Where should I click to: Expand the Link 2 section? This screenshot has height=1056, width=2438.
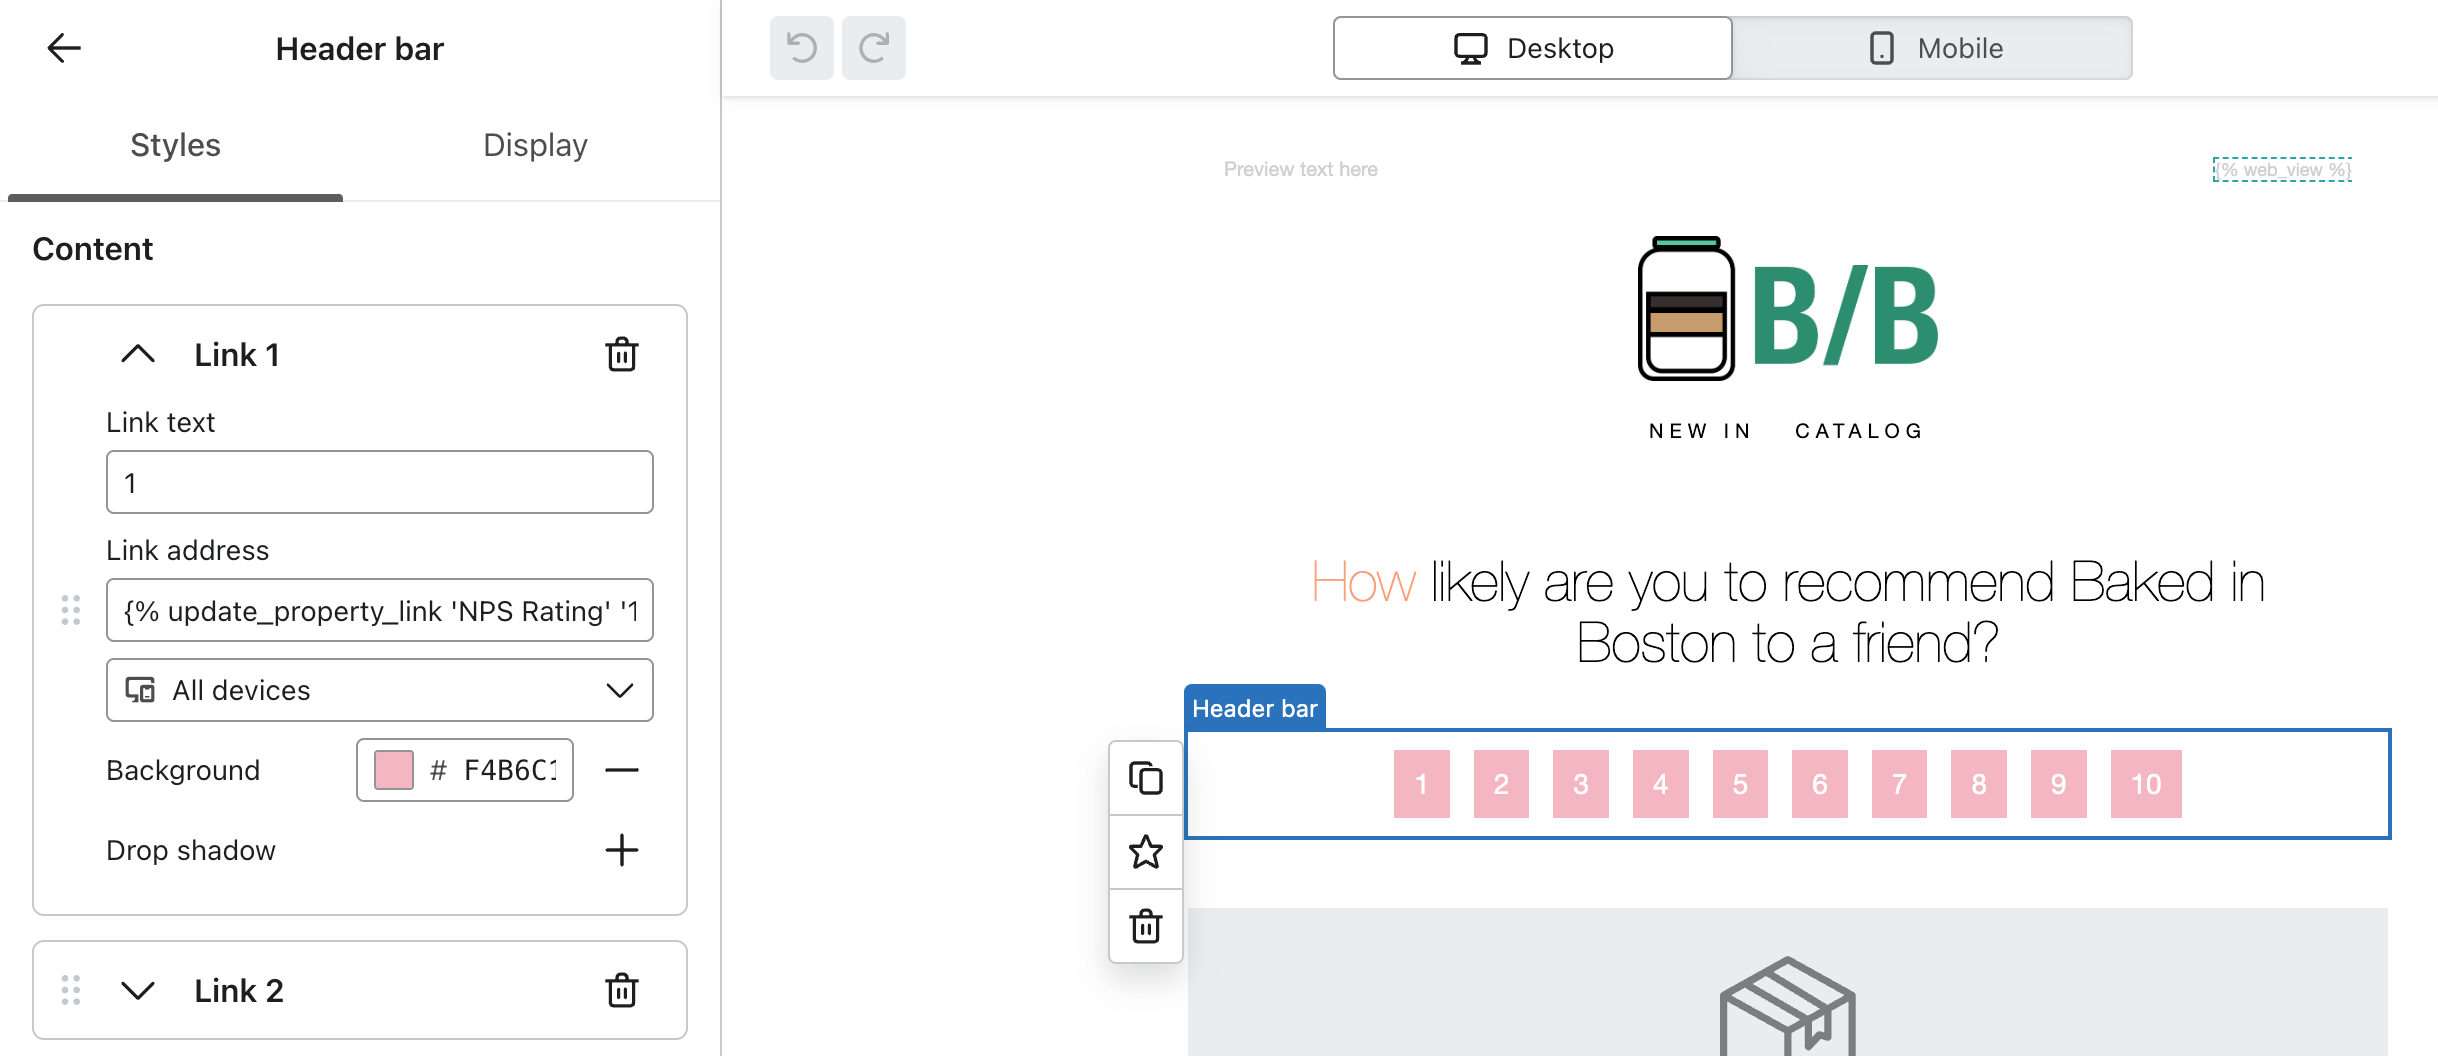[138, 990]
